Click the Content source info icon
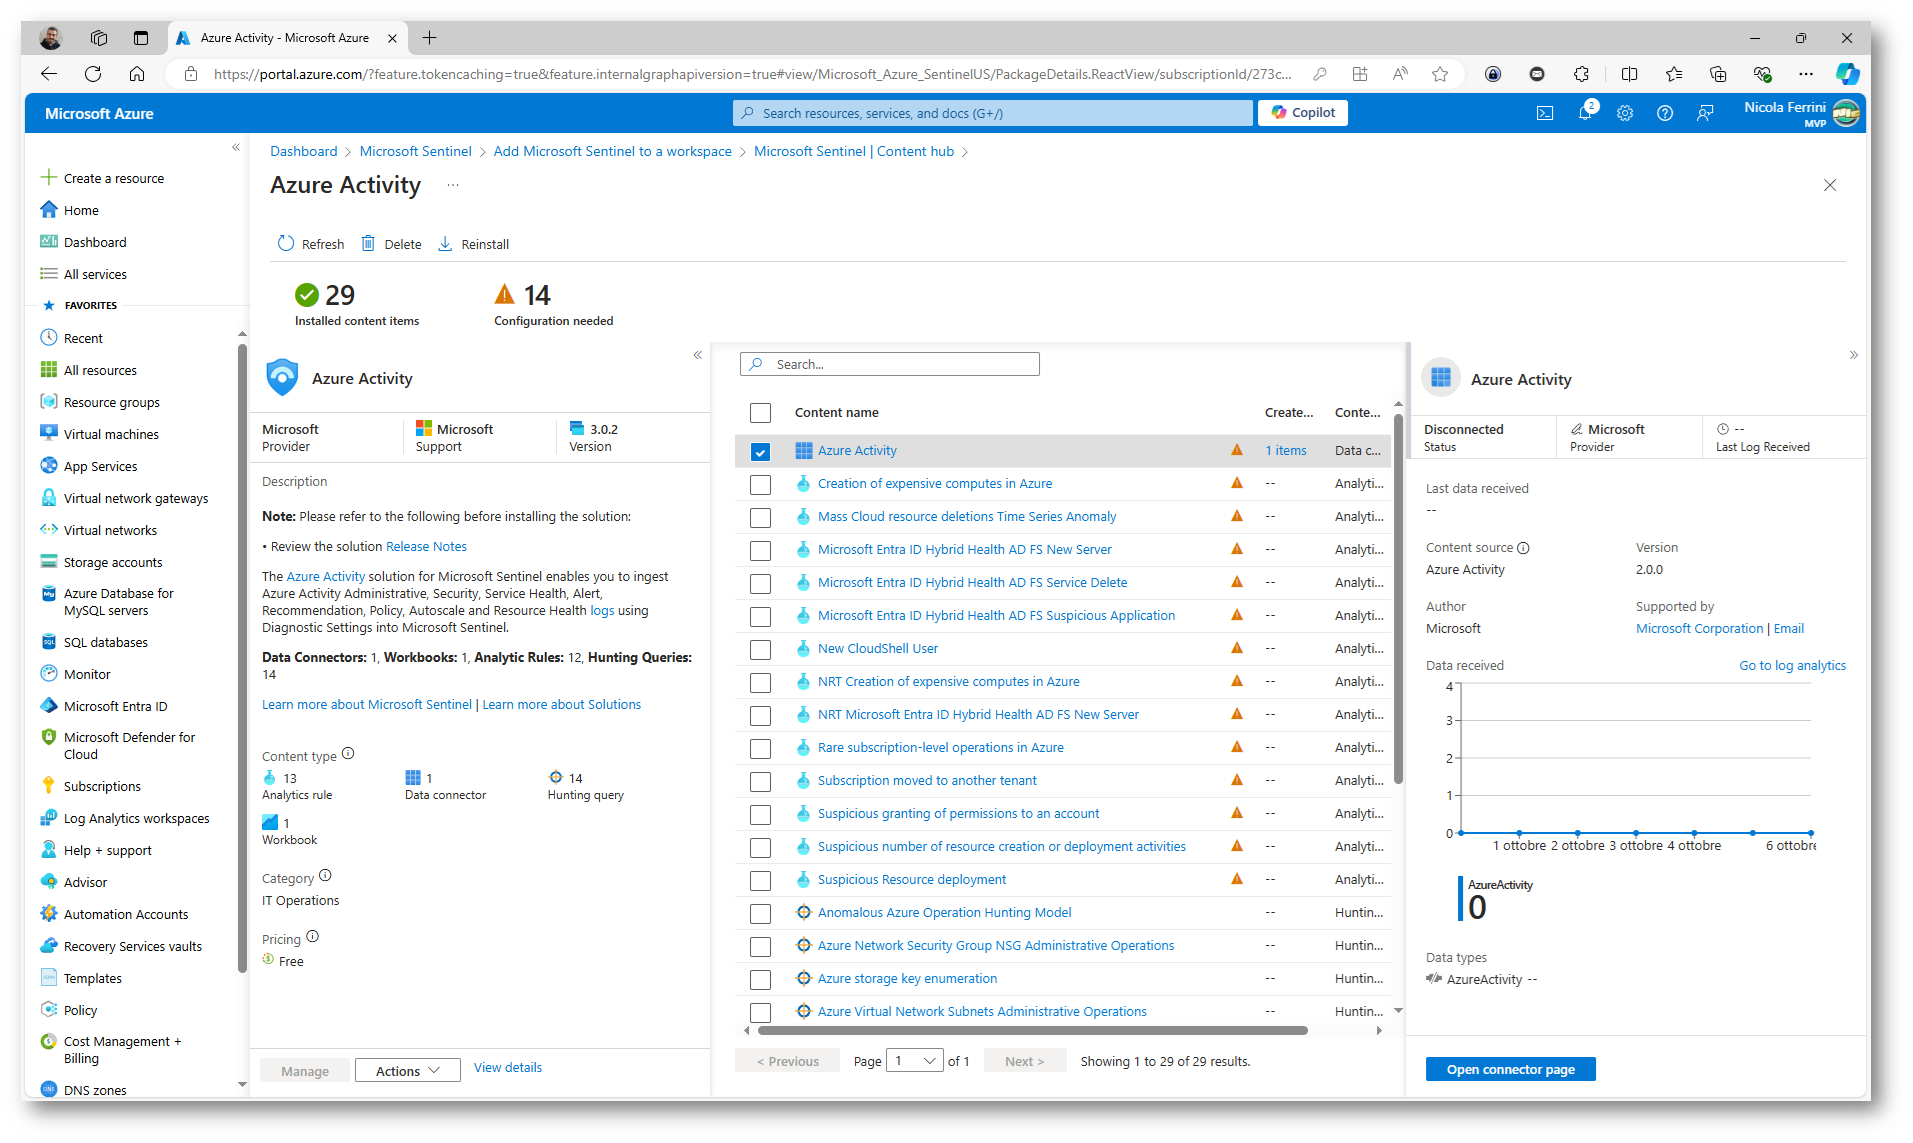 tap(1523, 548)
